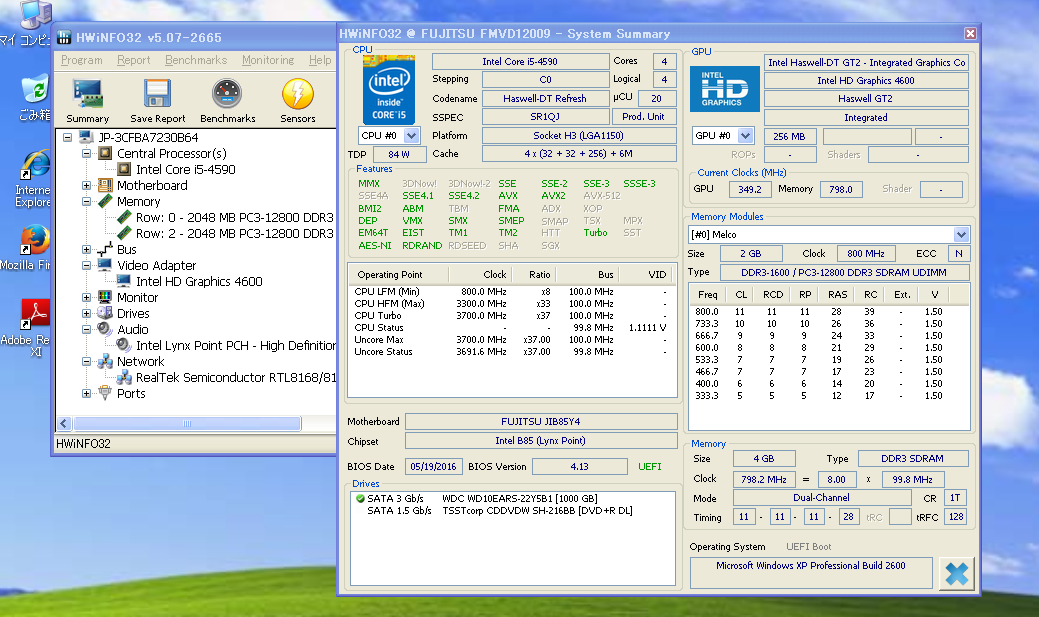Open the Help menu
The image size is (1039, 617).
coord(320,60)
